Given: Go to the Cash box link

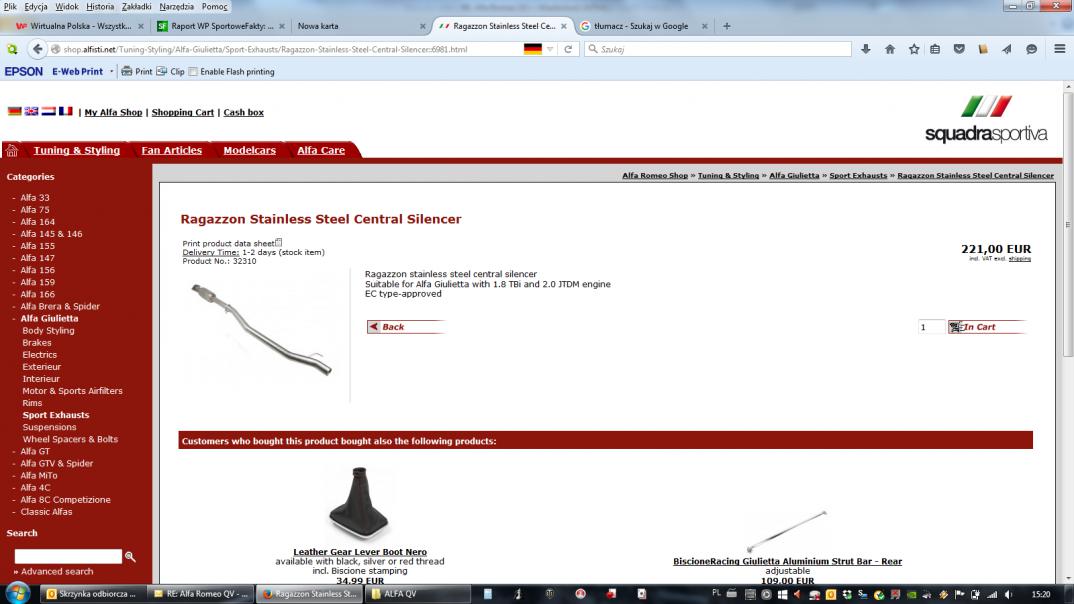Looking at the screenshot, I should [x=243, y=112].
